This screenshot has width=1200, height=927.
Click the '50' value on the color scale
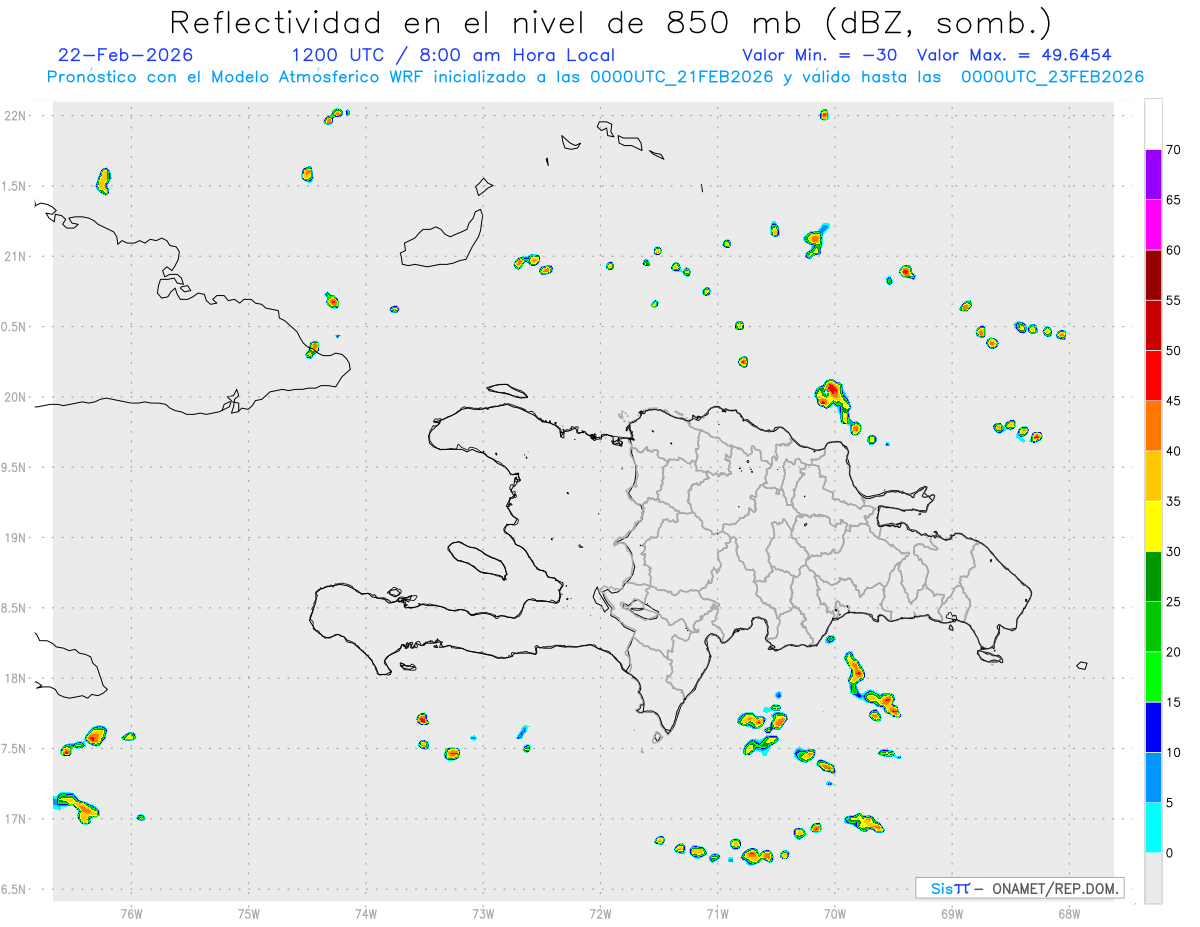[x=1174, y=351]
